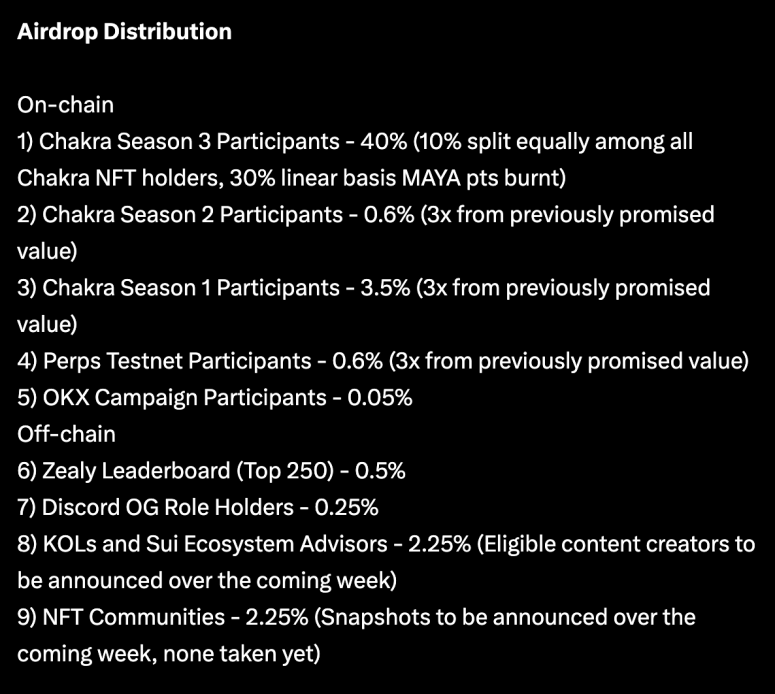Click the On-chain section label
Image resolution: width=775 pixels, height=694 pixels.
click(65, 105)
